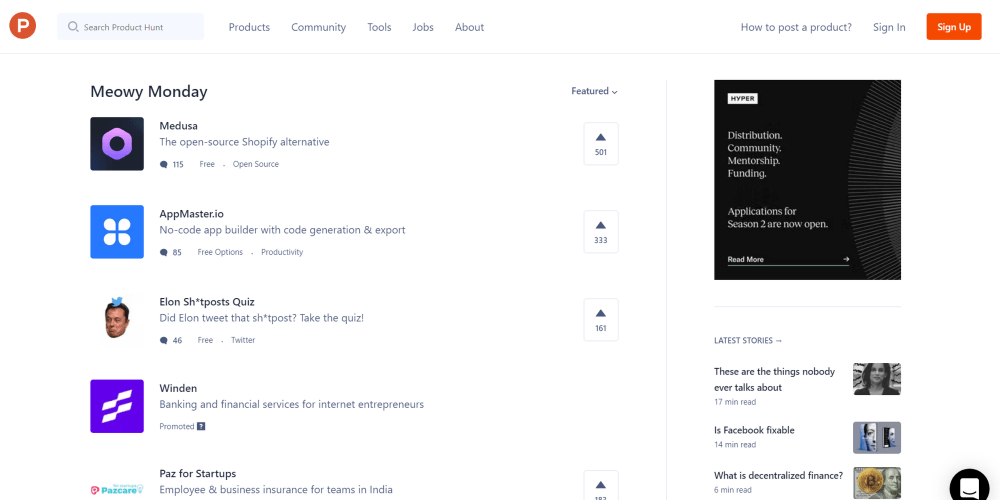Open the Winden product title
The image size is (1000, 500).
point(178,388)
